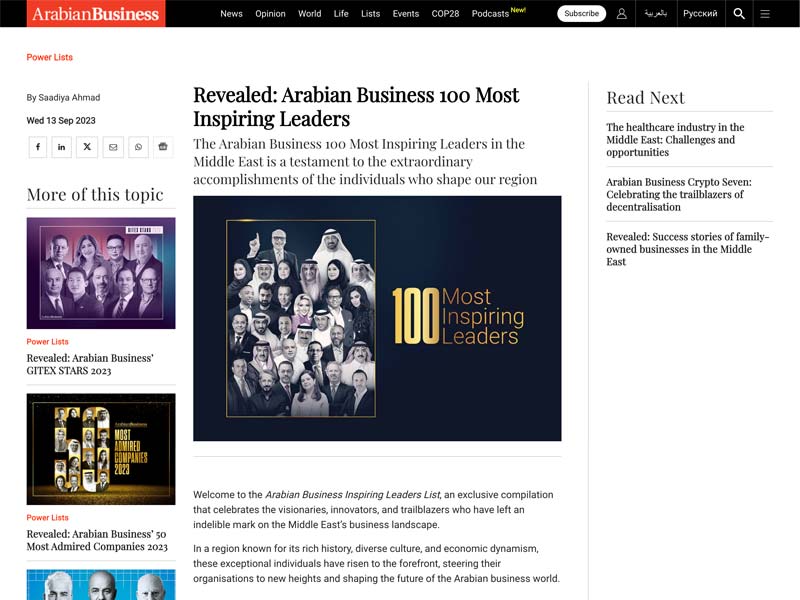Open search with magnifier icon
The height and width of the screenshot is (600, 800).
point(739,14)
